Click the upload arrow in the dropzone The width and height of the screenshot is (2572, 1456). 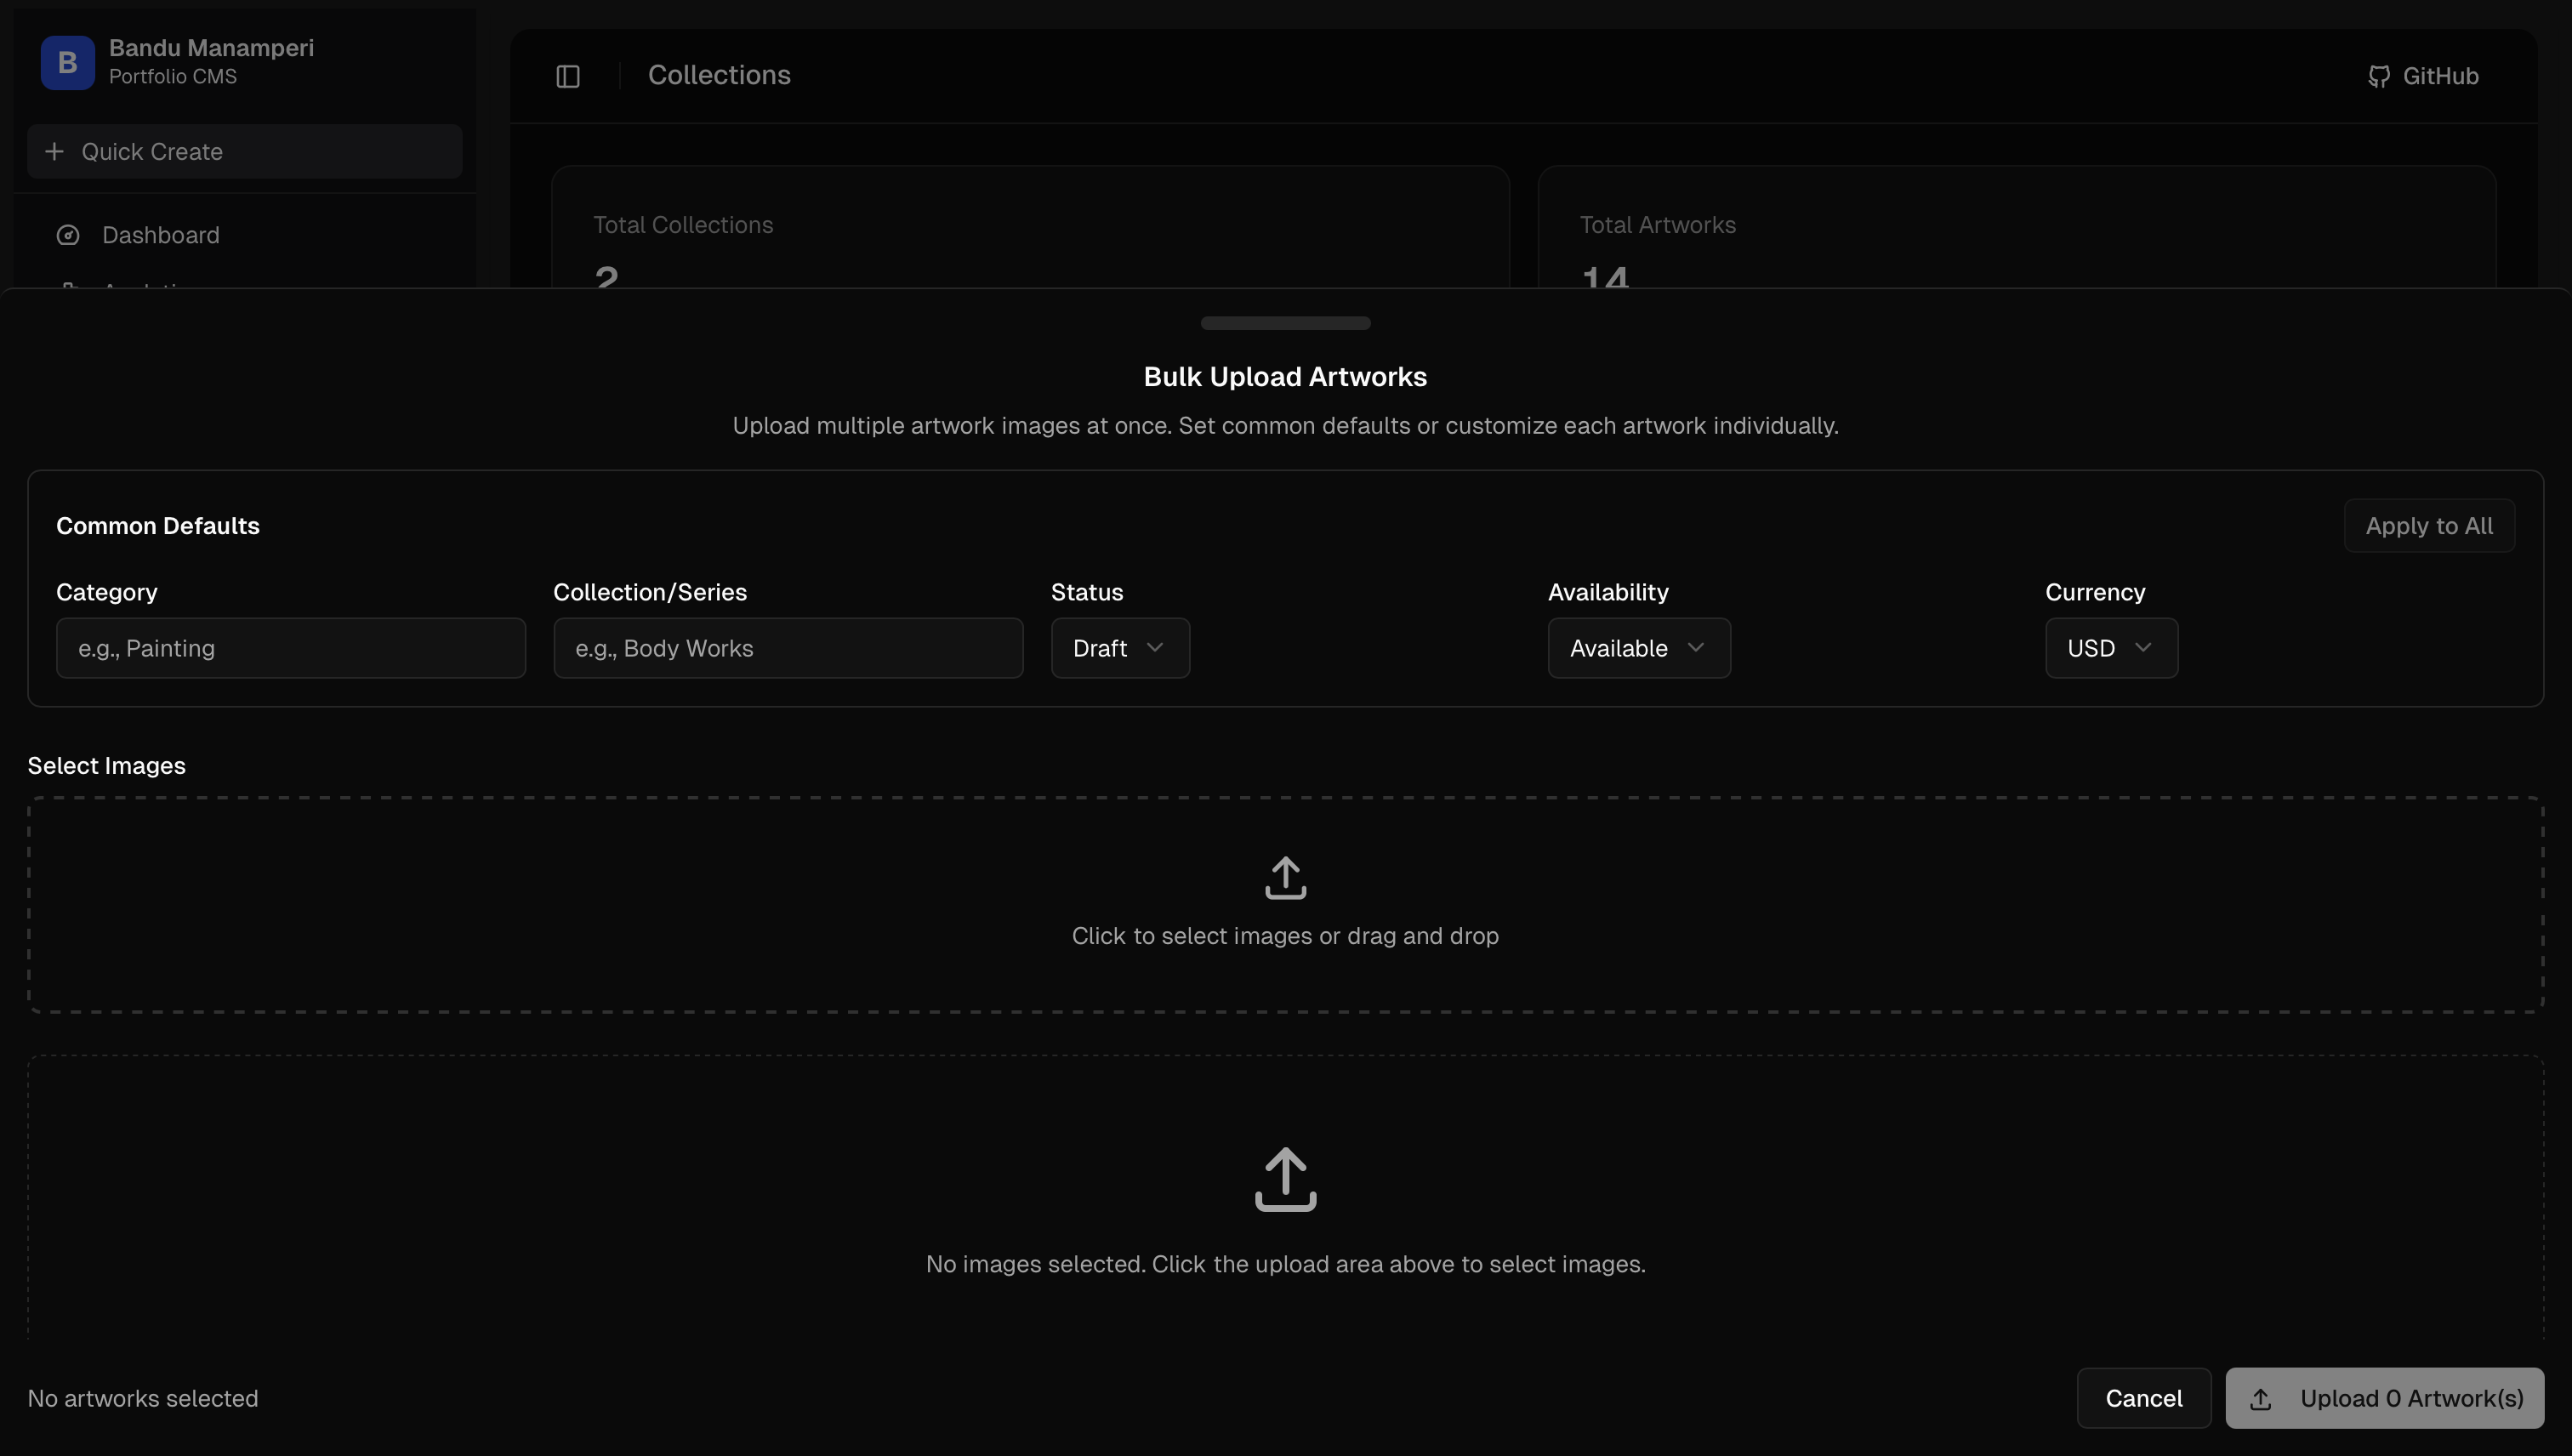1285,877
